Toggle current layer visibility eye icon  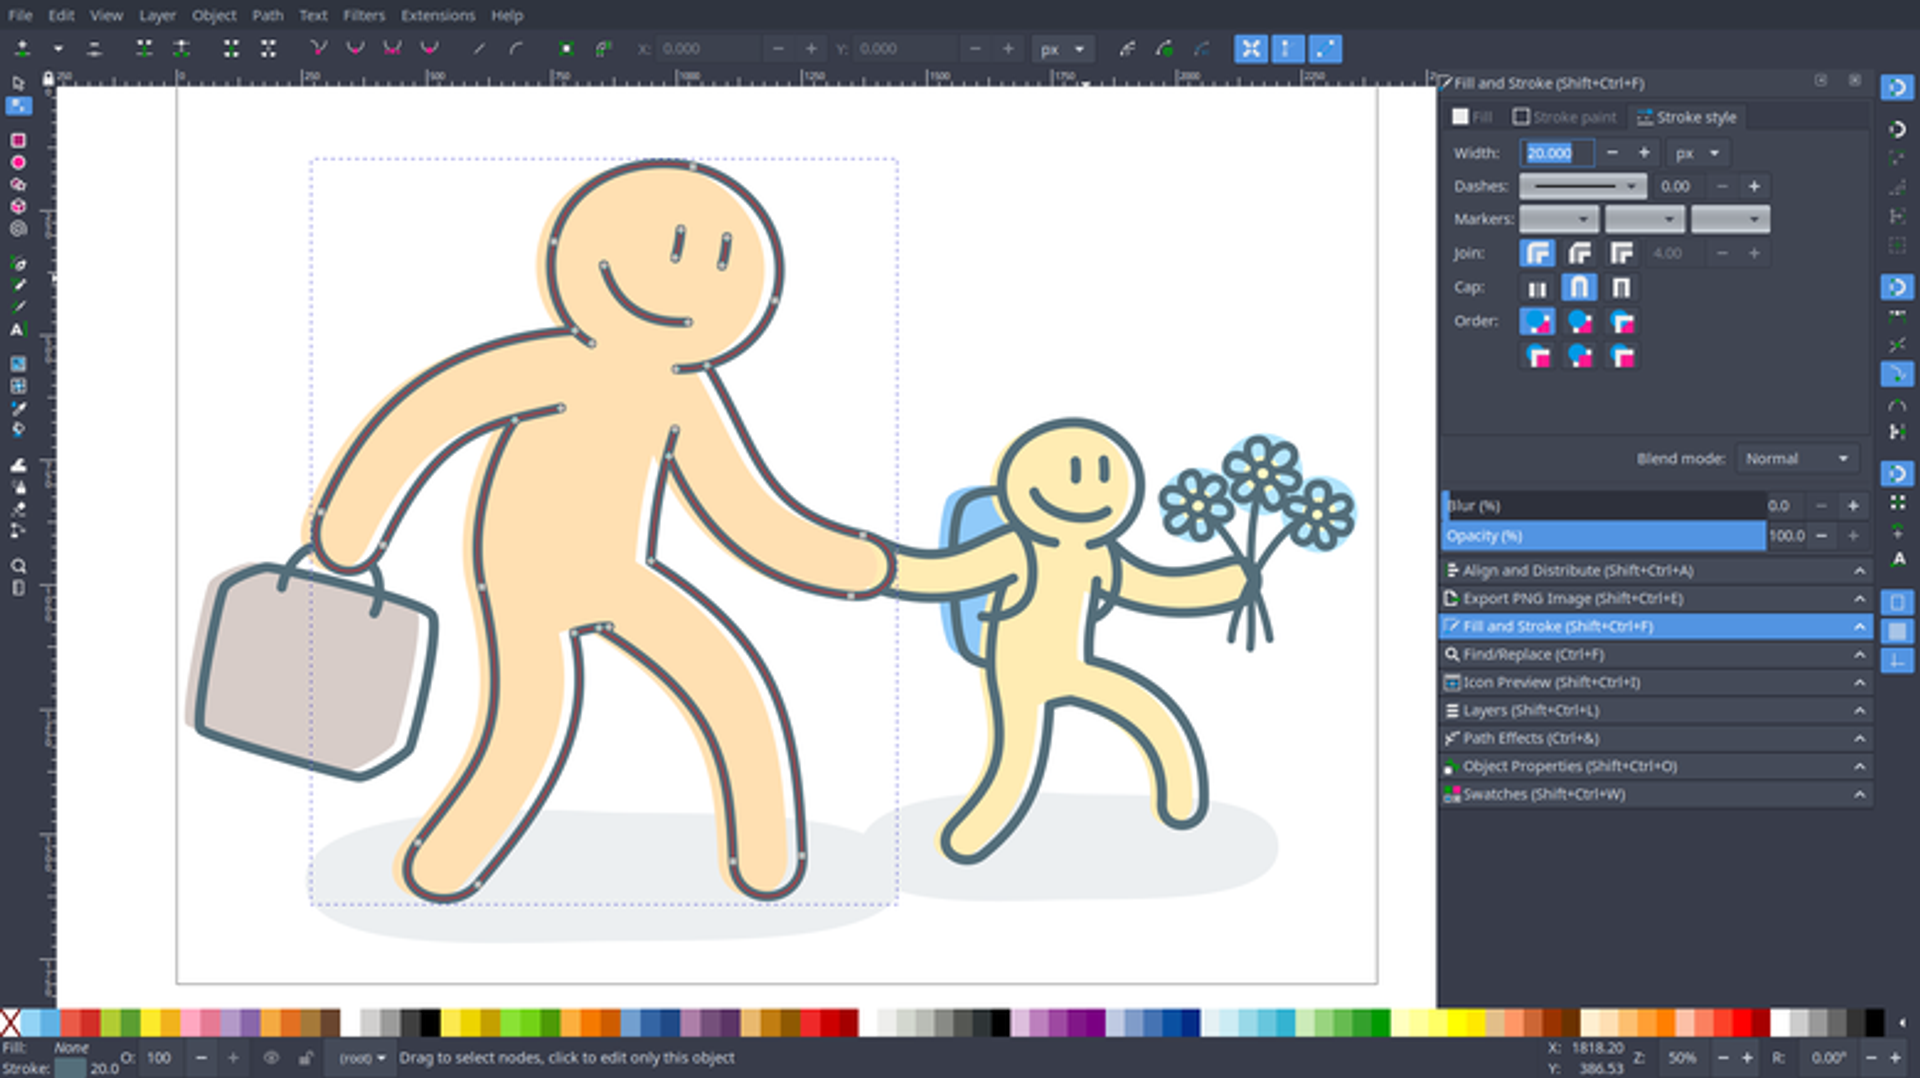pos(271,1058)
